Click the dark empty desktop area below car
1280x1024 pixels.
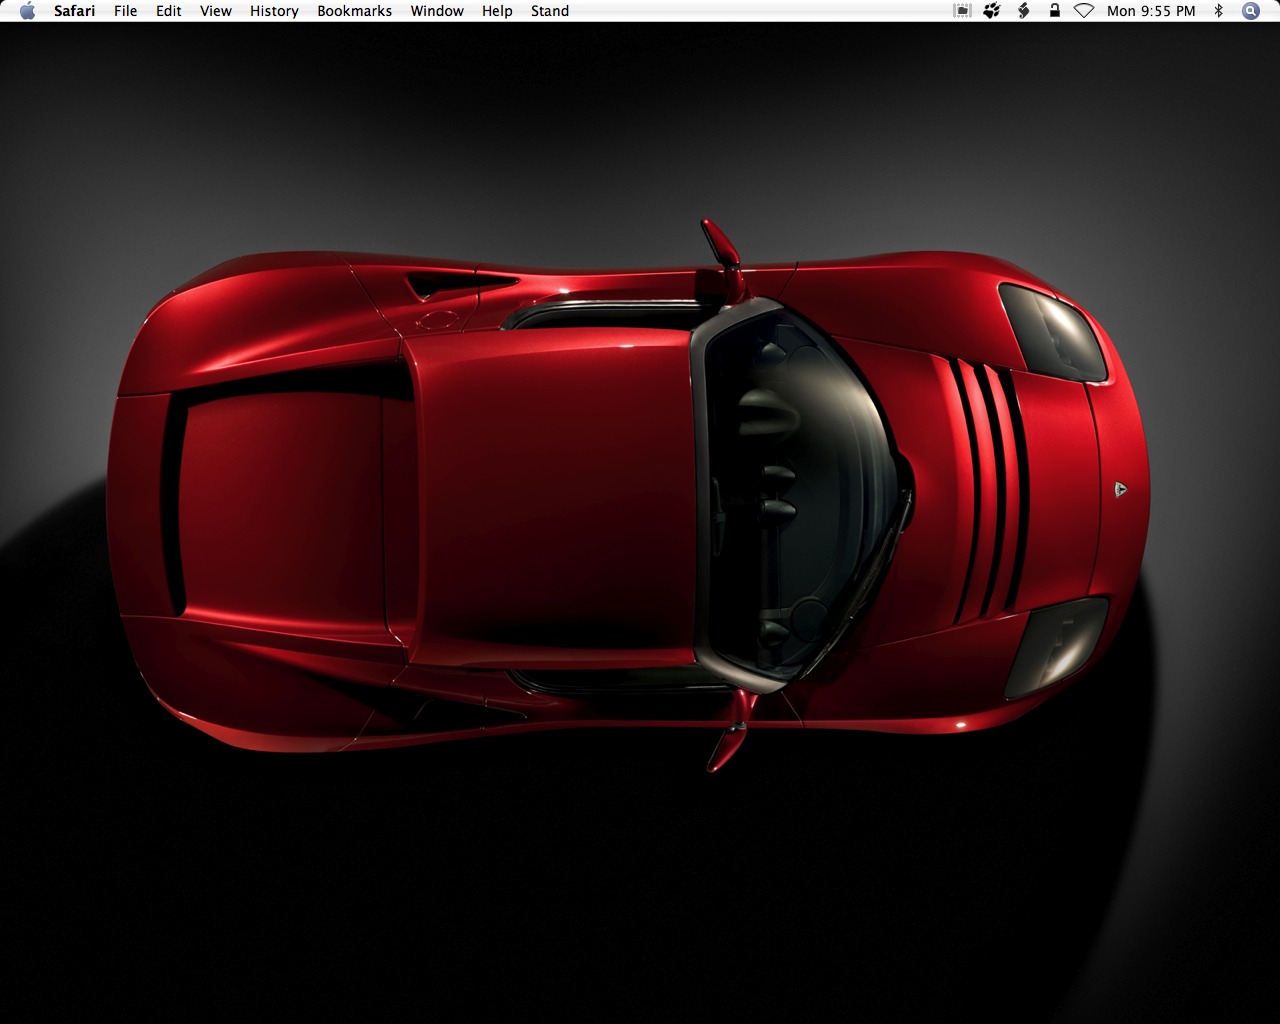[640, 900]
